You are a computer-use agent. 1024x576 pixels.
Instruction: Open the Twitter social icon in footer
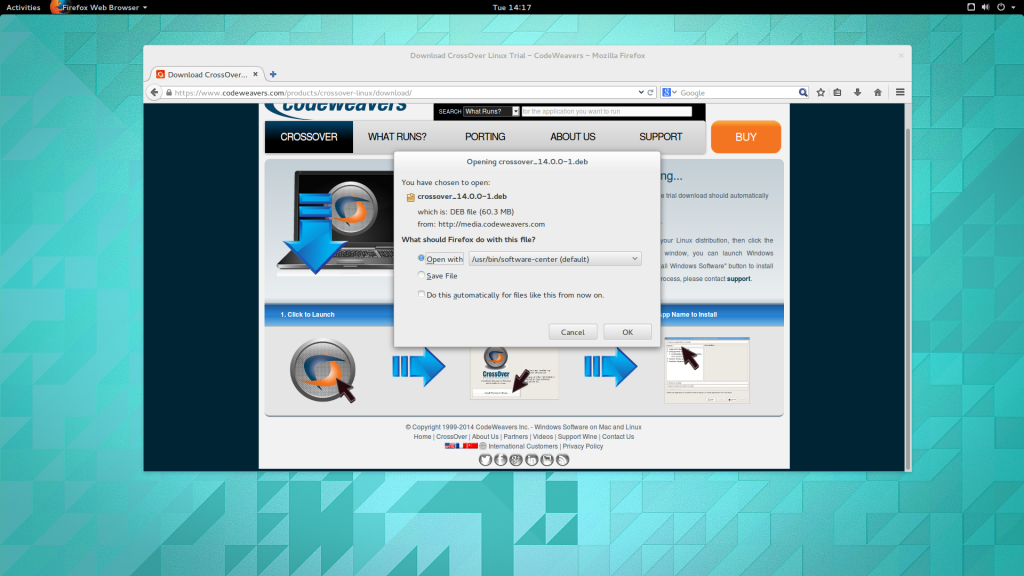coord(485,460)
